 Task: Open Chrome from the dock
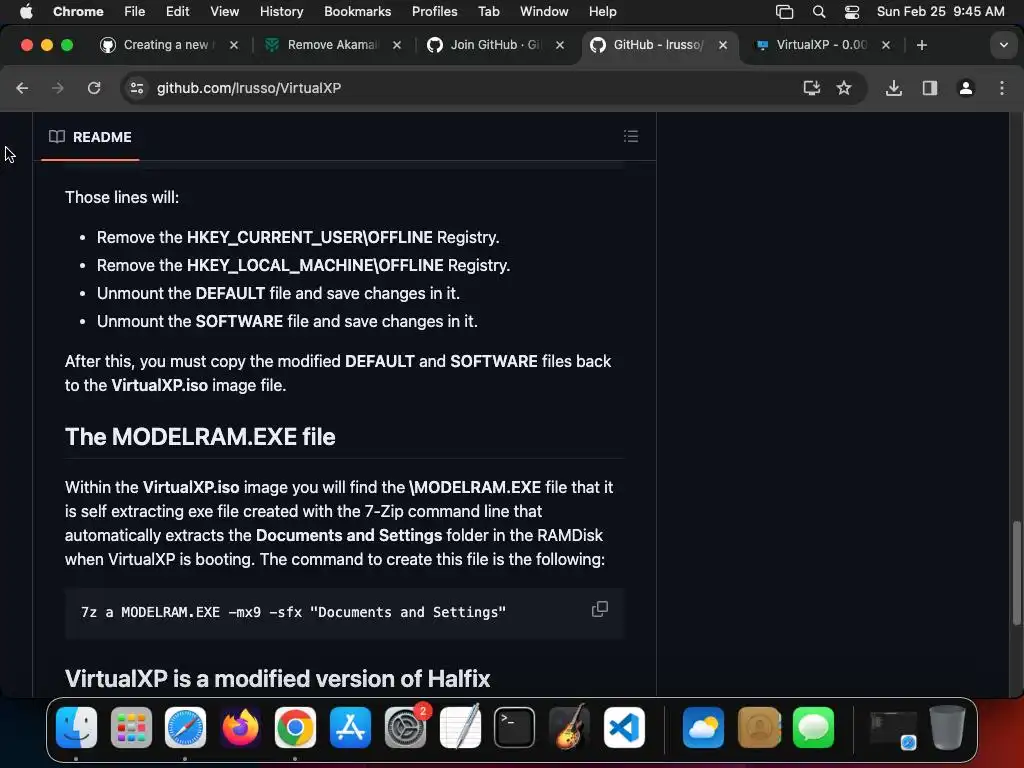295,727
